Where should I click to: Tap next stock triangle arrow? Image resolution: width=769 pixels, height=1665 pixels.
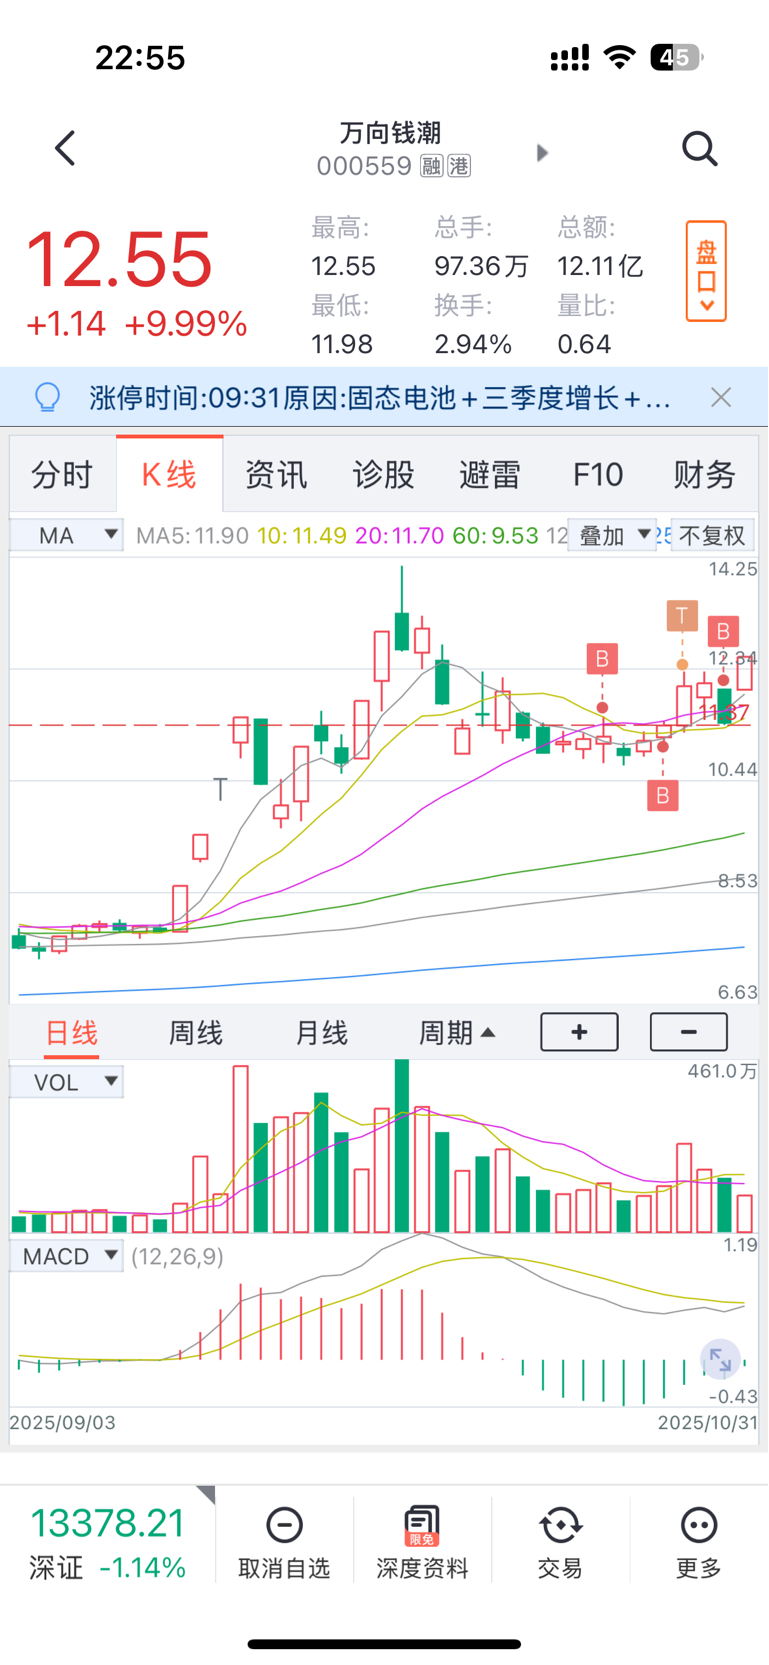(542, 153)
